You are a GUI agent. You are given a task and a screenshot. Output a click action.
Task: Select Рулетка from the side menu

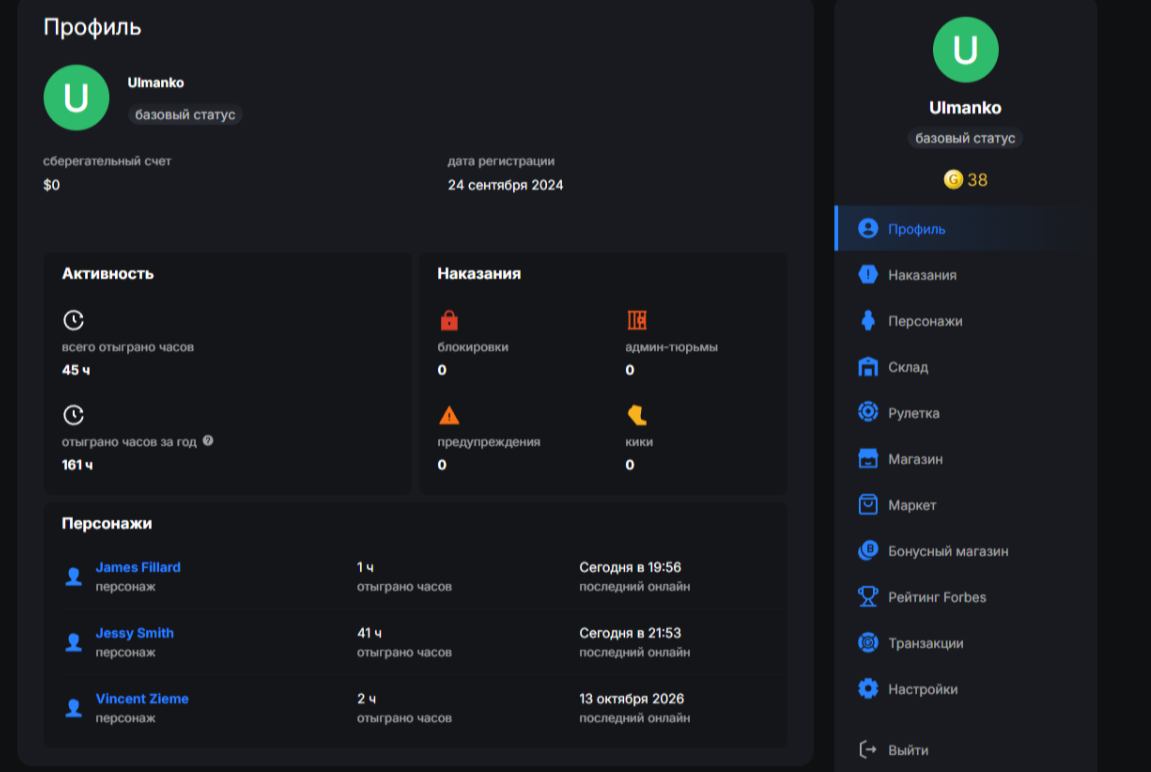point(965,412)
